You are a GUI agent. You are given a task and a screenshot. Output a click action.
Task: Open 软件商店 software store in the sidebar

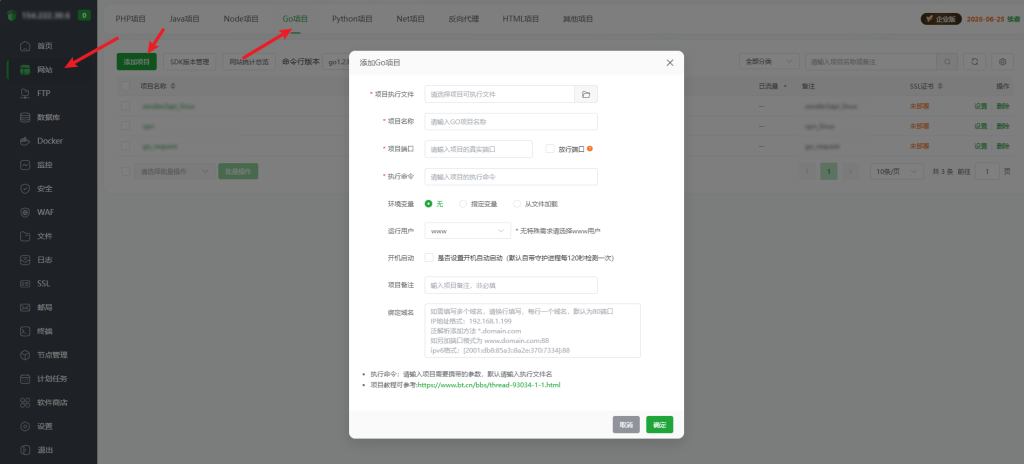[x=52, y=402]
